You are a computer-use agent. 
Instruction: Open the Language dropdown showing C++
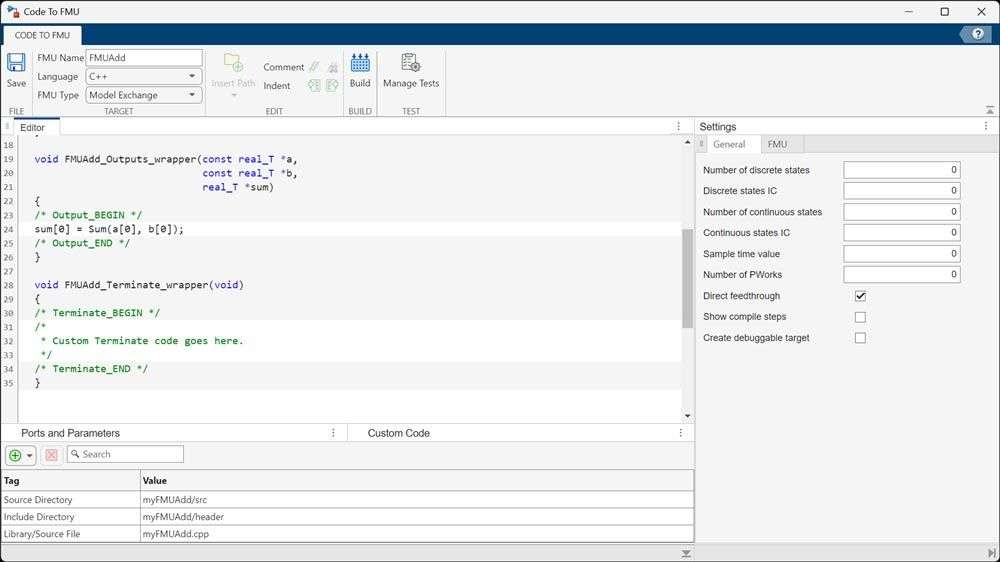[x=144, y=76]
